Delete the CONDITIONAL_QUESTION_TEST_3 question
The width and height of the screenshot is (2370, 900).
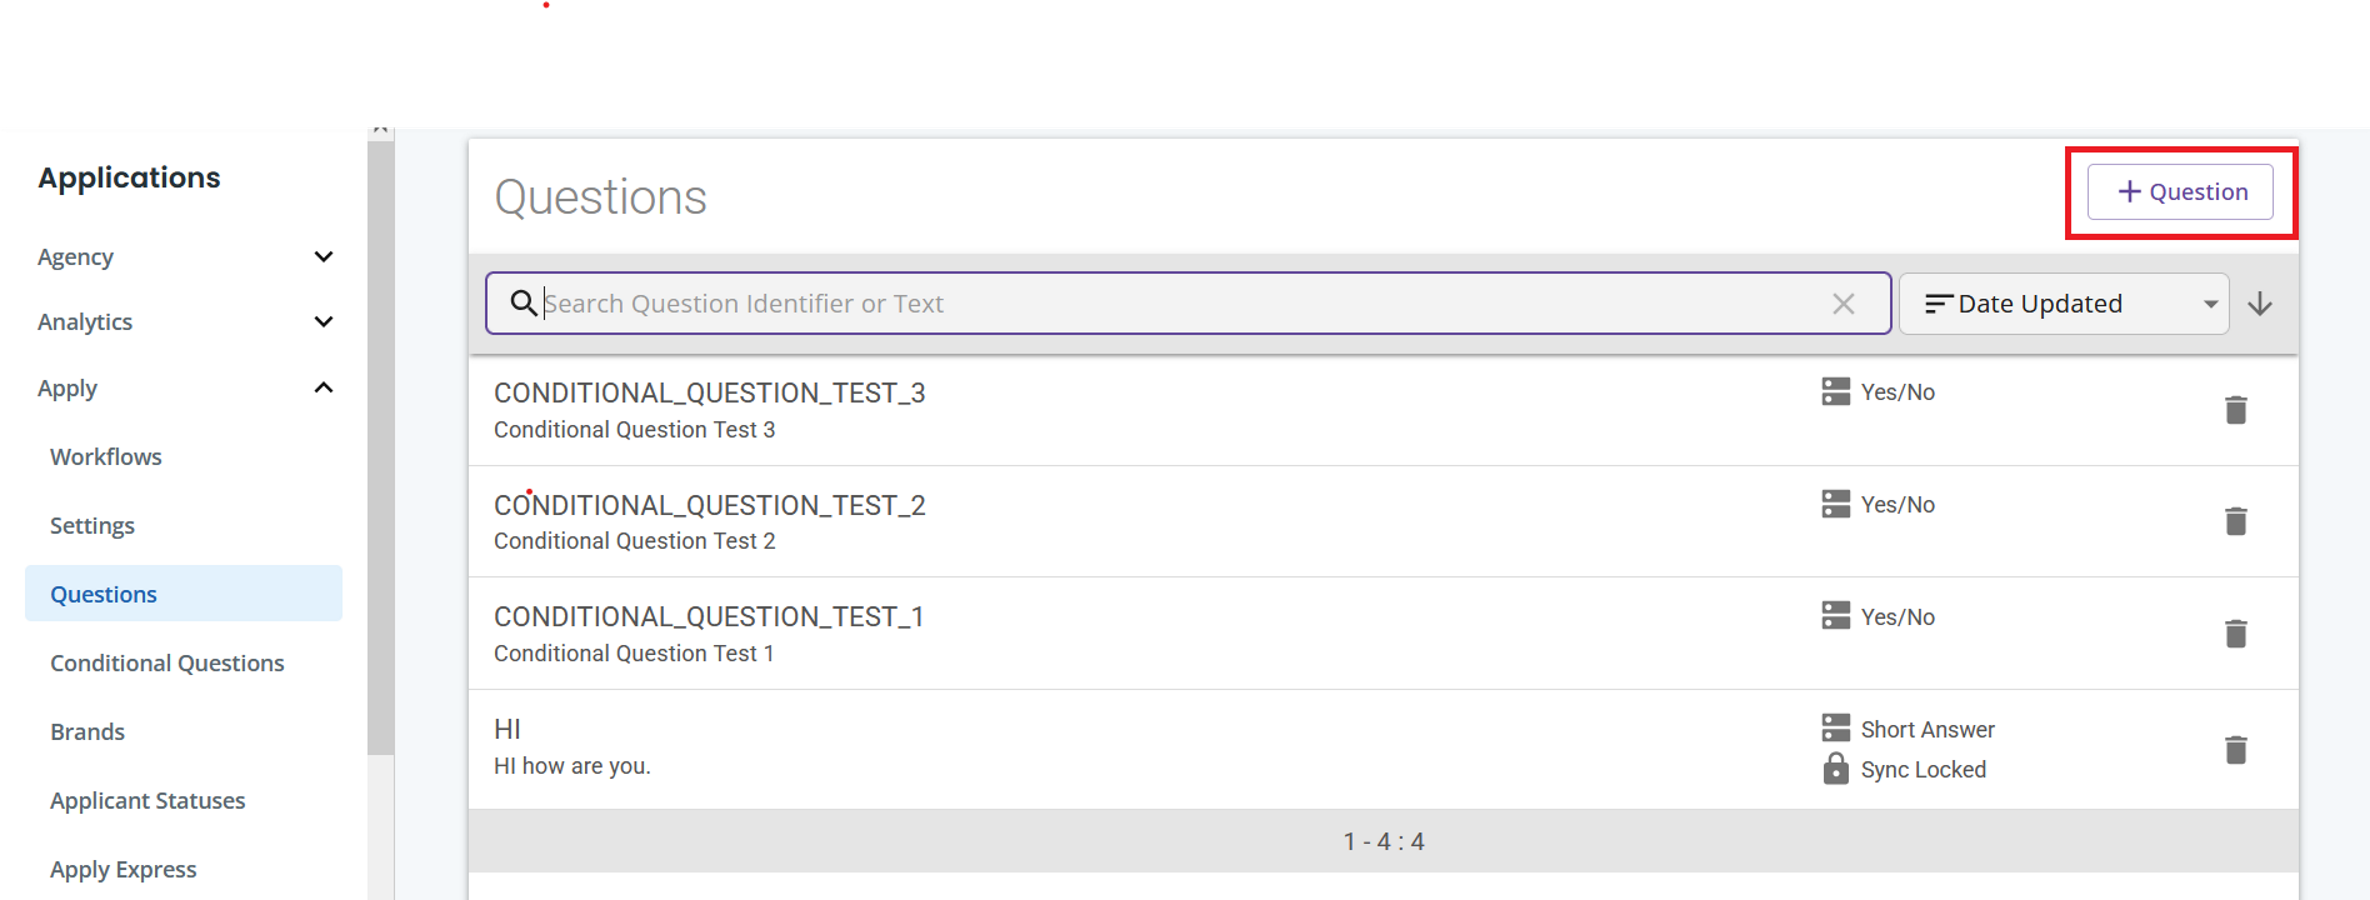coord(2236,410)
